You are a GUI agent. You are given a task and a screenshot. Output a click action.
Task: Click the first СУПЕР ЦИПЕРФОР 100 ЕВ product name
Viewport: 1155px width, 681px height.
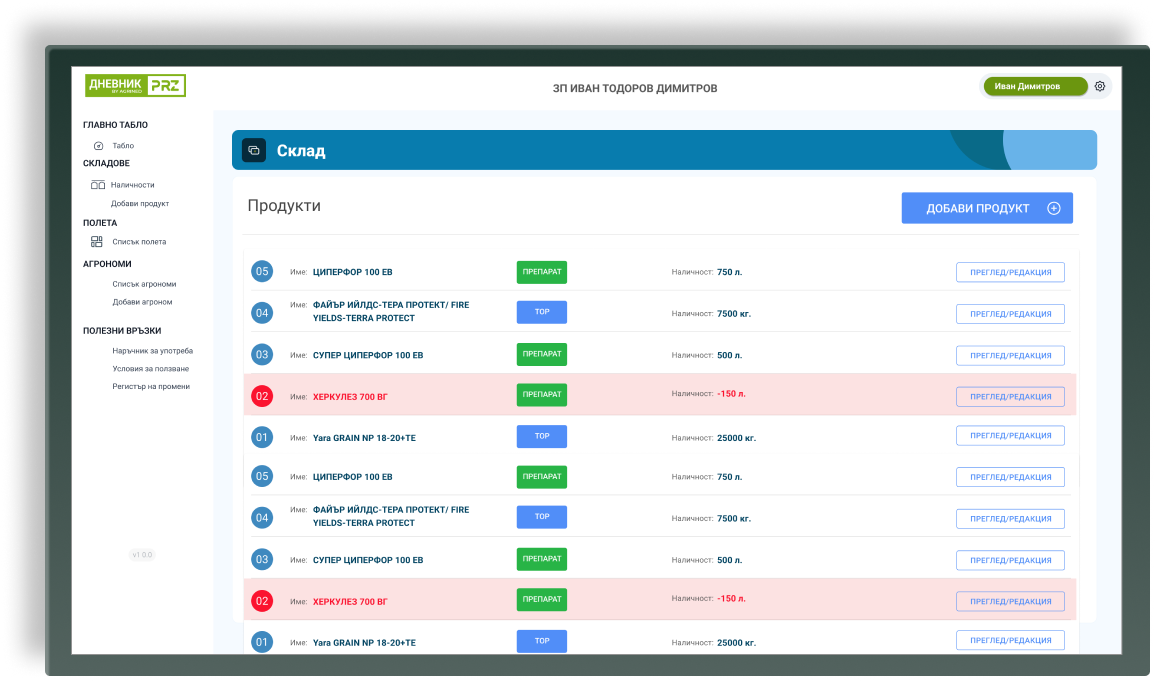pos(368,356)
